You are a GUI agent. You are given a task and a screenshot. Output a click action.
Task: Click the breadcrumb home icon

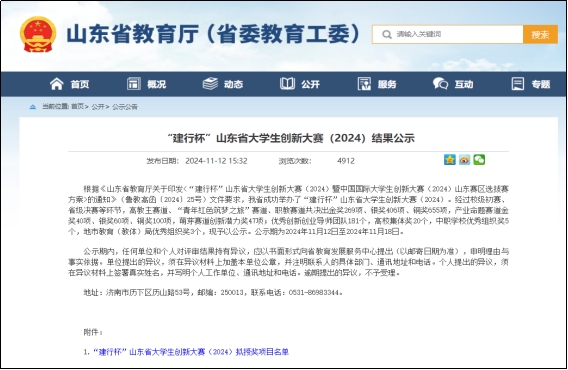(33, 107)
